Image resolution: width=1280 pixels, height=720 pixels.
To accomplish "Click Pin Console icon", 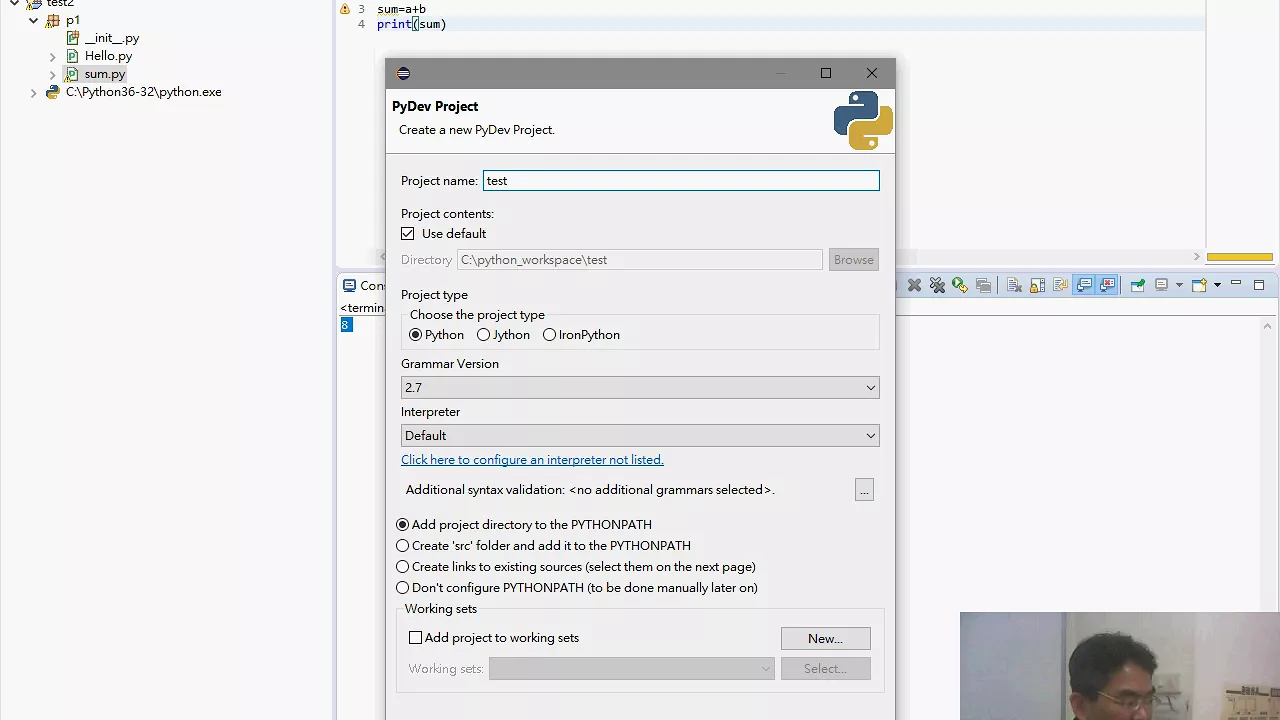I will point(1138,285).
